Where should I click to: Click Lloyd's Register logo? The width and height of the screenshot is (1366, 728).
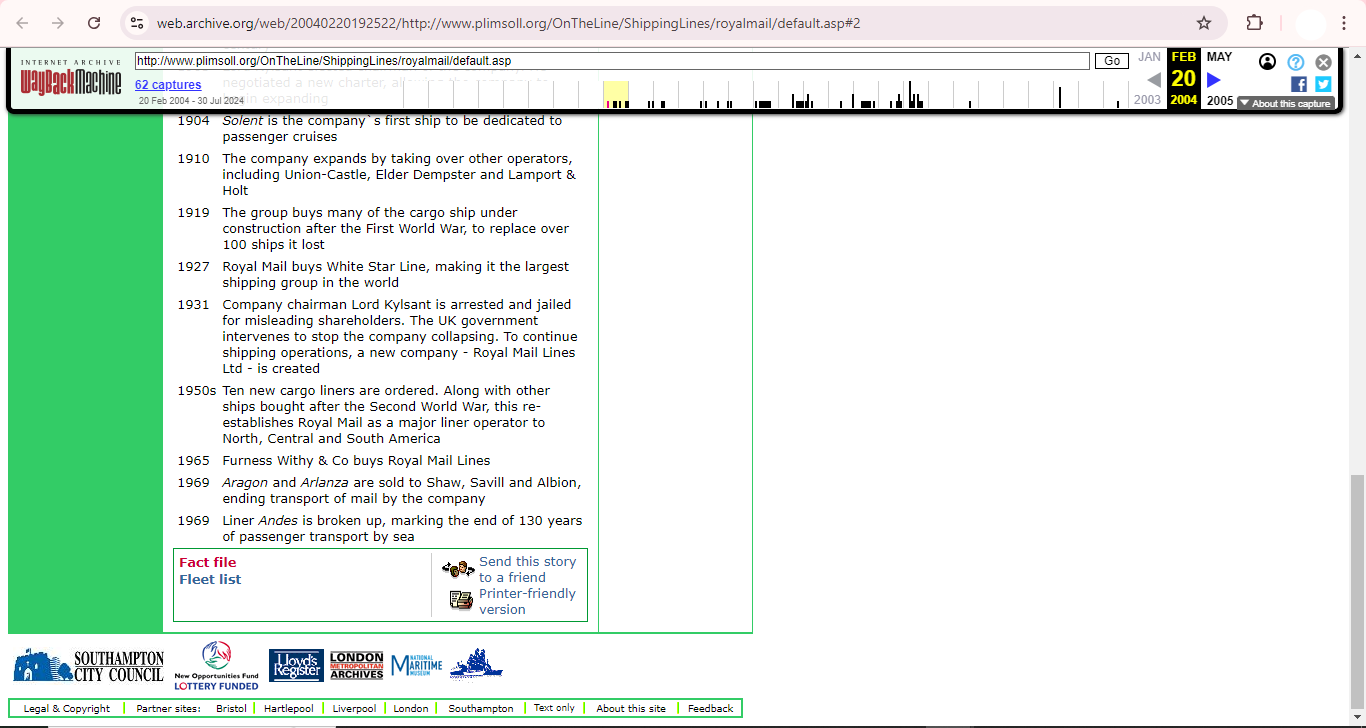tap(296, 666)
